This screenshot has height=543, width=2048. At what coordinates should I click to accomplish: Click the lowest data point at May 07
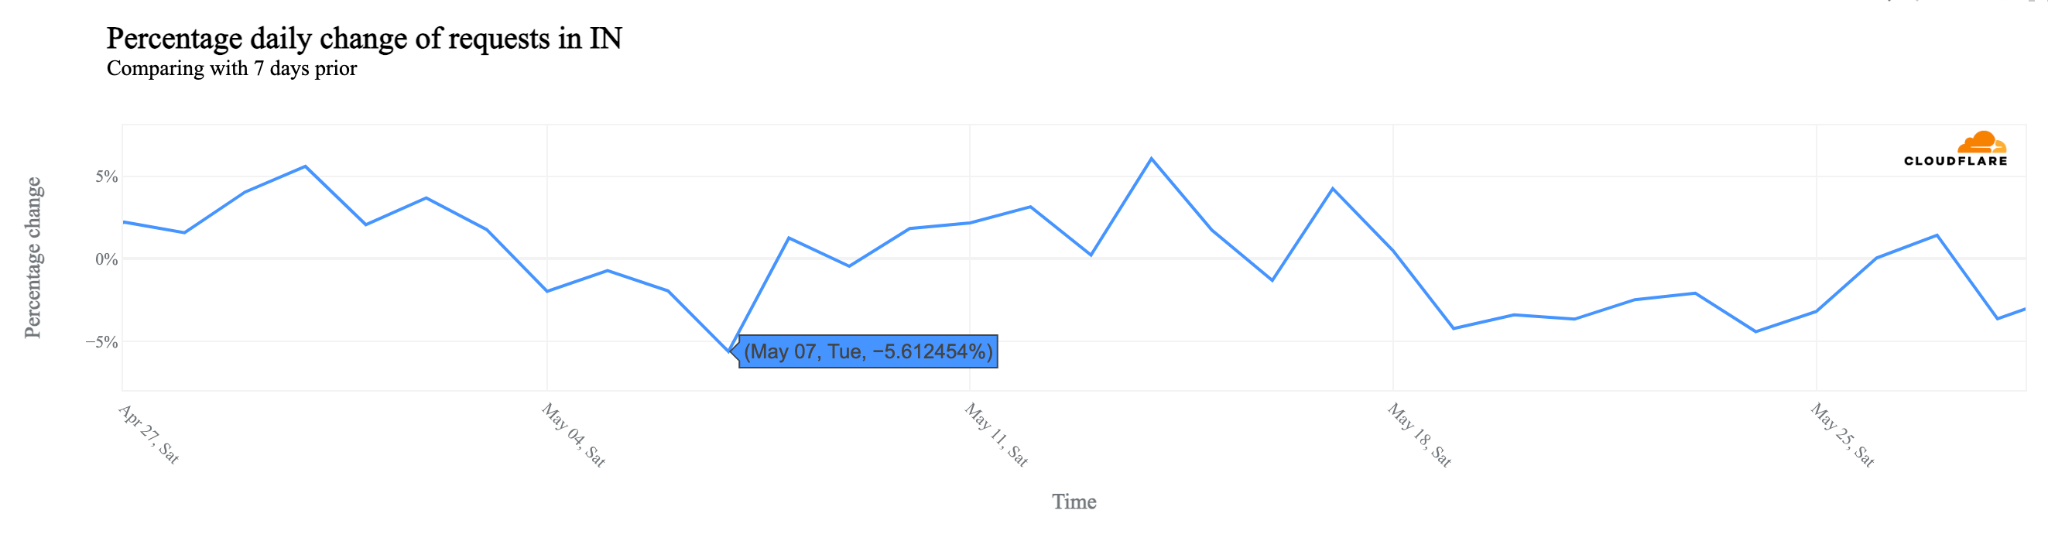[729, 352]
